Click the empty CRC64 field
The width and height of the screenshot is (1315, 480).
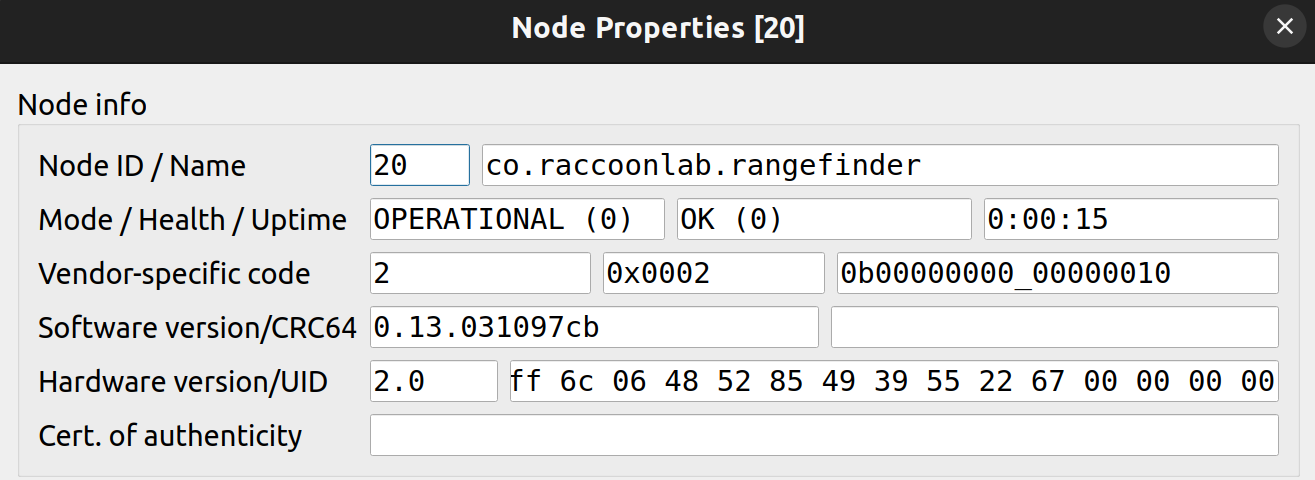click(x=1055, y=327)
